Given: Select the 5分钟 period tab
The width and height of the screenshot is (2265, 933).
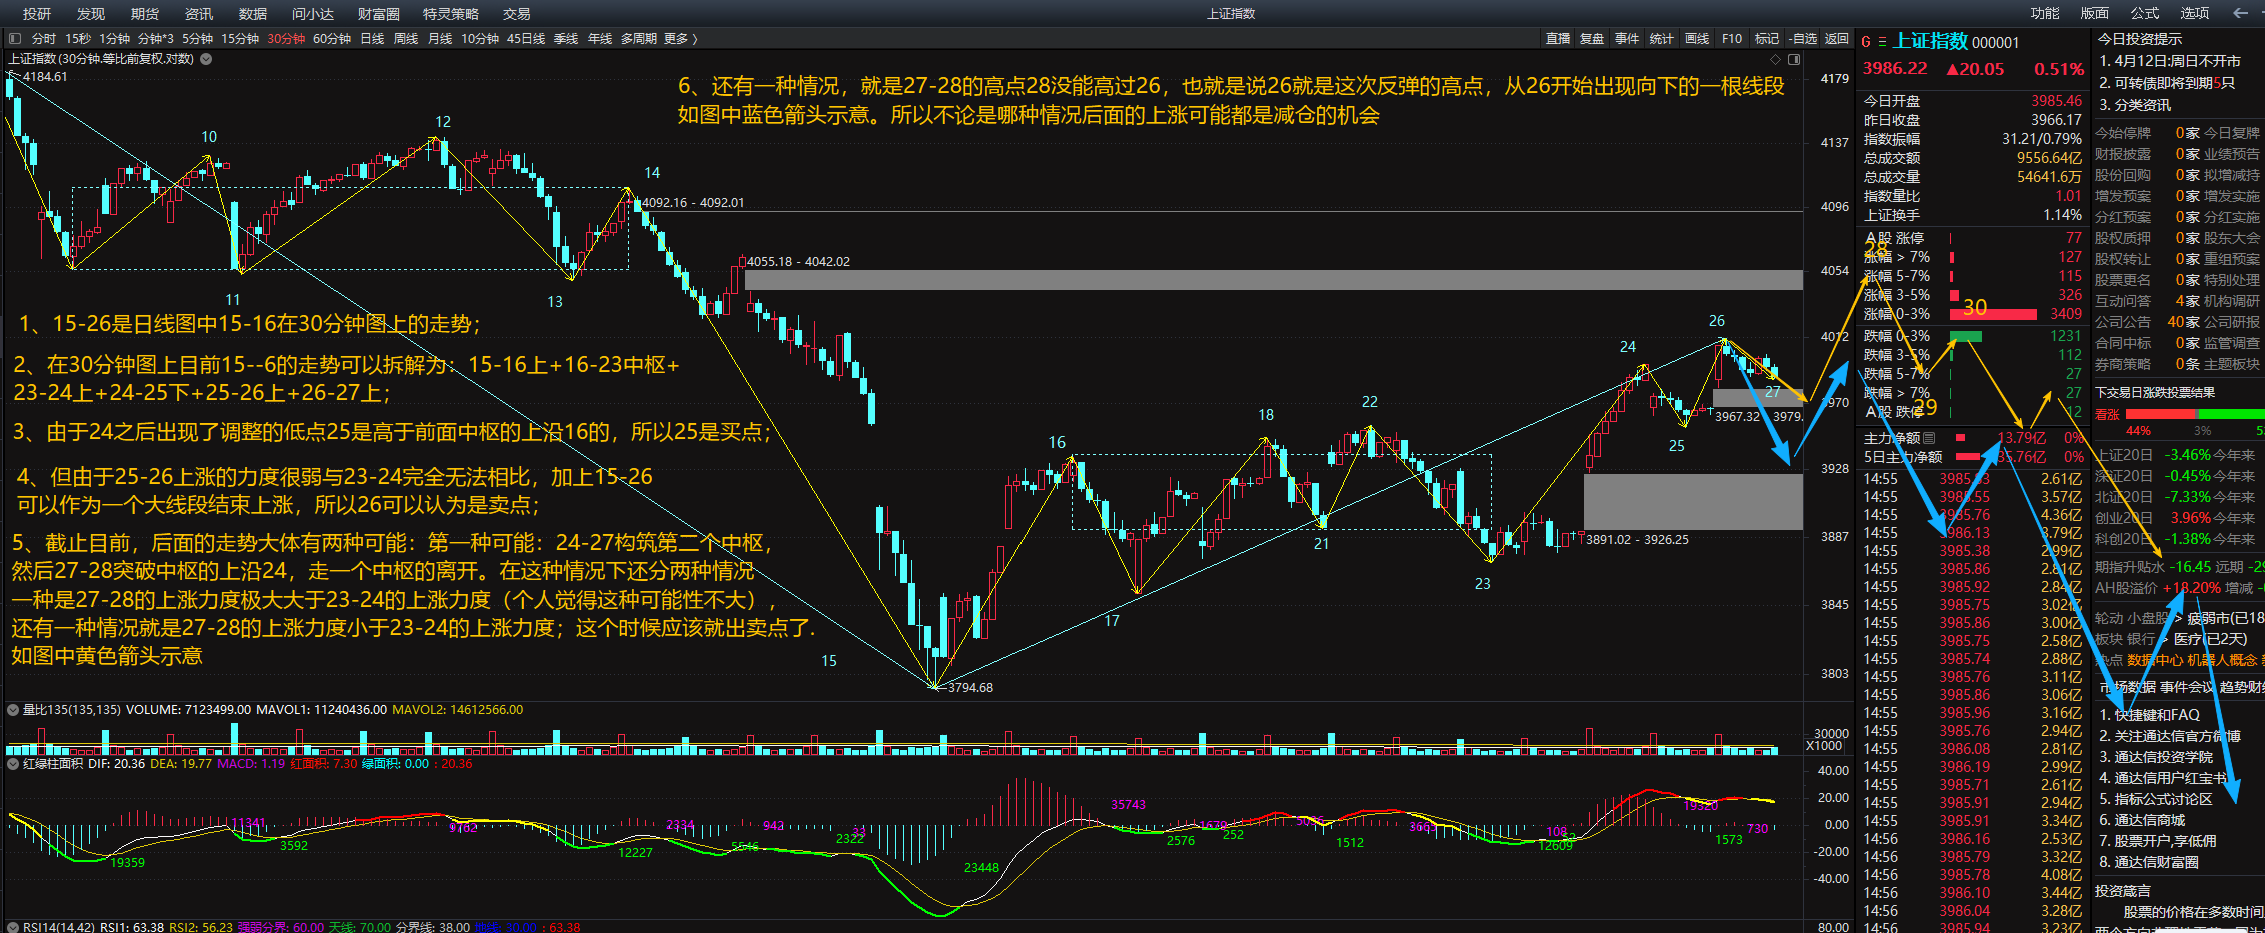Looking at the screenshot, I should 198,39.
